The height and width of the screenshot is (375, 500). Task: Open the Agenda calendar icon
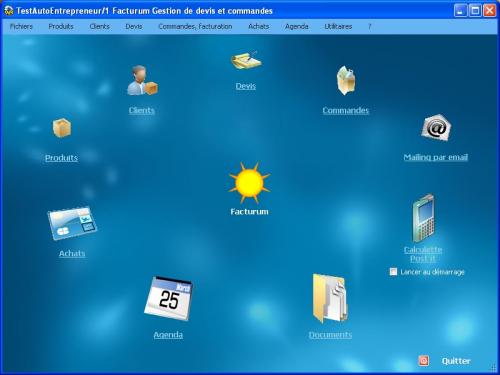[x=169, y=299]
